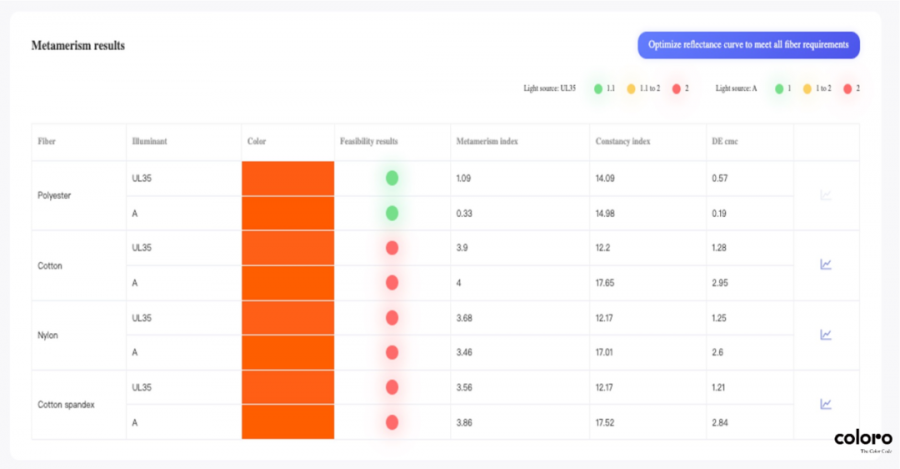Click DE cmc value 2.95
The image size is (900, 469).
pyautogui.click(x=720, y=283)
